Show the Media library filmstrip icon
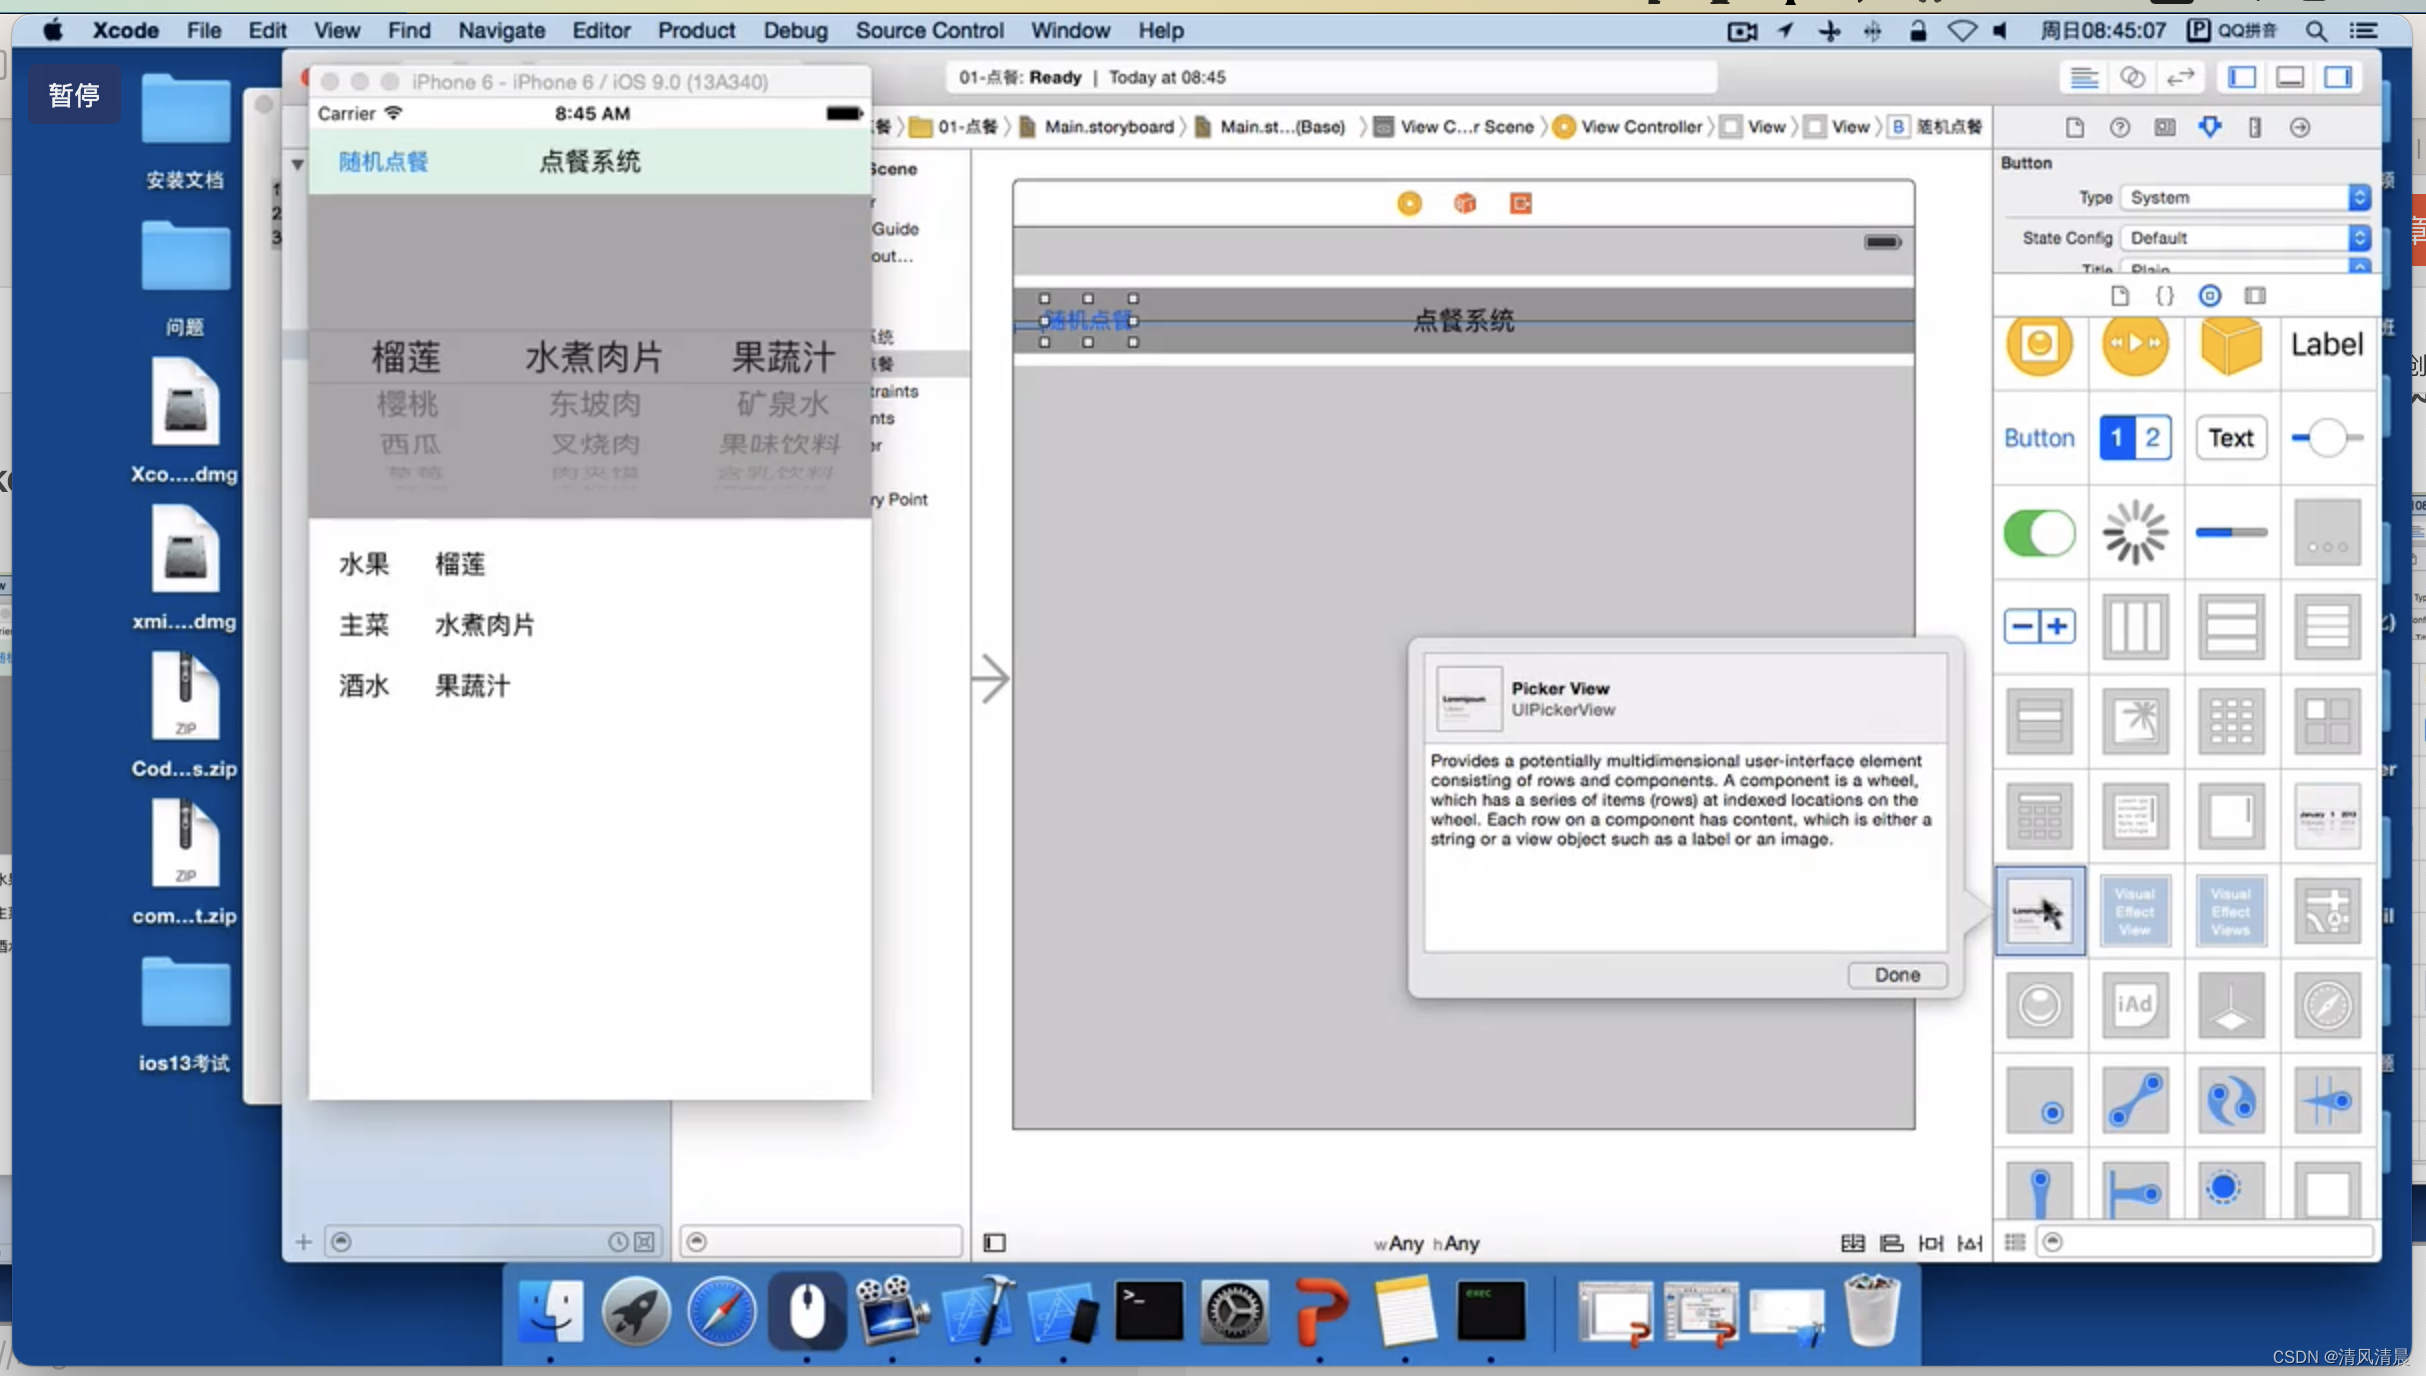This screenshot has height=1376, width=2426. click(x=2255, y=296)
